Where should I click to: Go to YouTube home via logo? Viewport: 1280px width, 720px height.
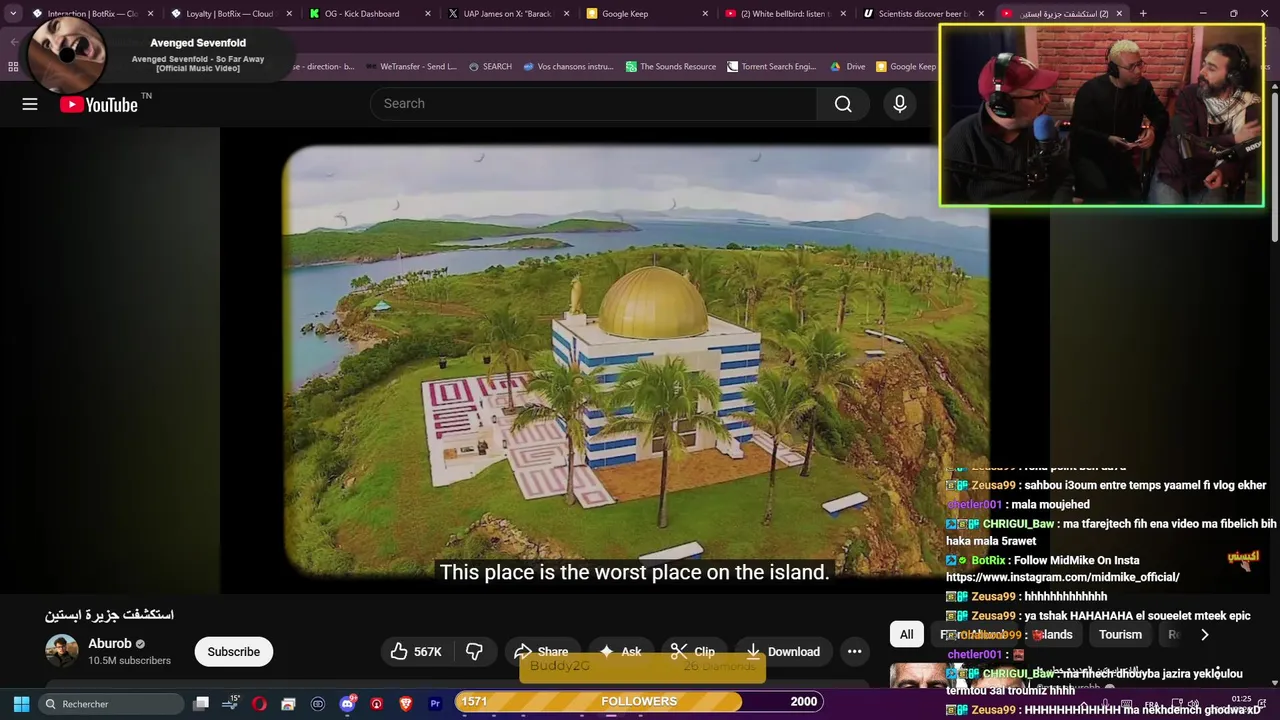[99, 105]
